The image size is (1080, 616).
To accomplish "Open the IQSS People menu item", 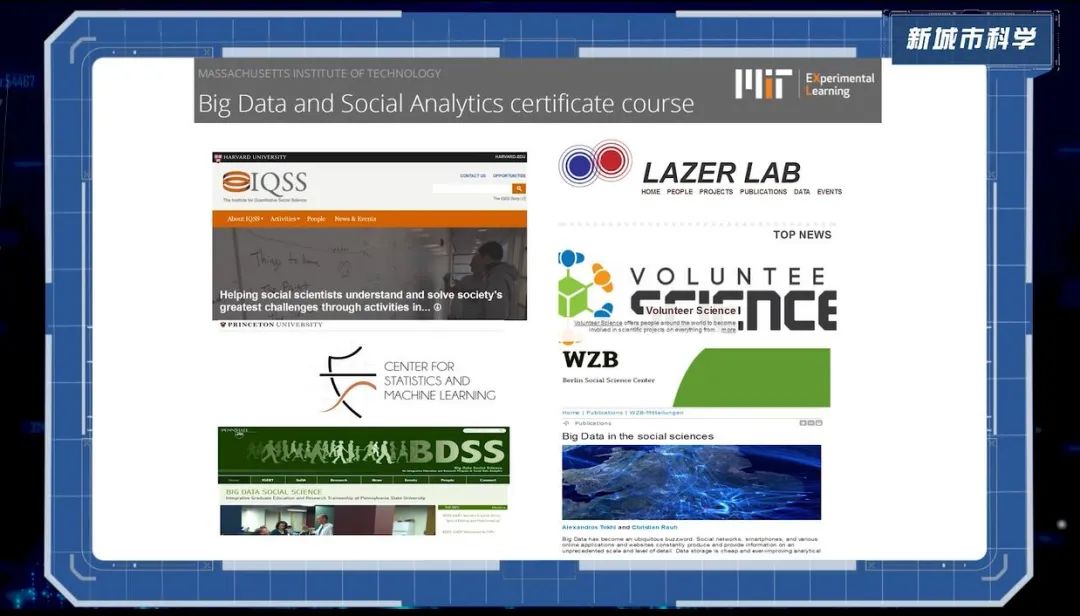I will [x=316, y=219].
